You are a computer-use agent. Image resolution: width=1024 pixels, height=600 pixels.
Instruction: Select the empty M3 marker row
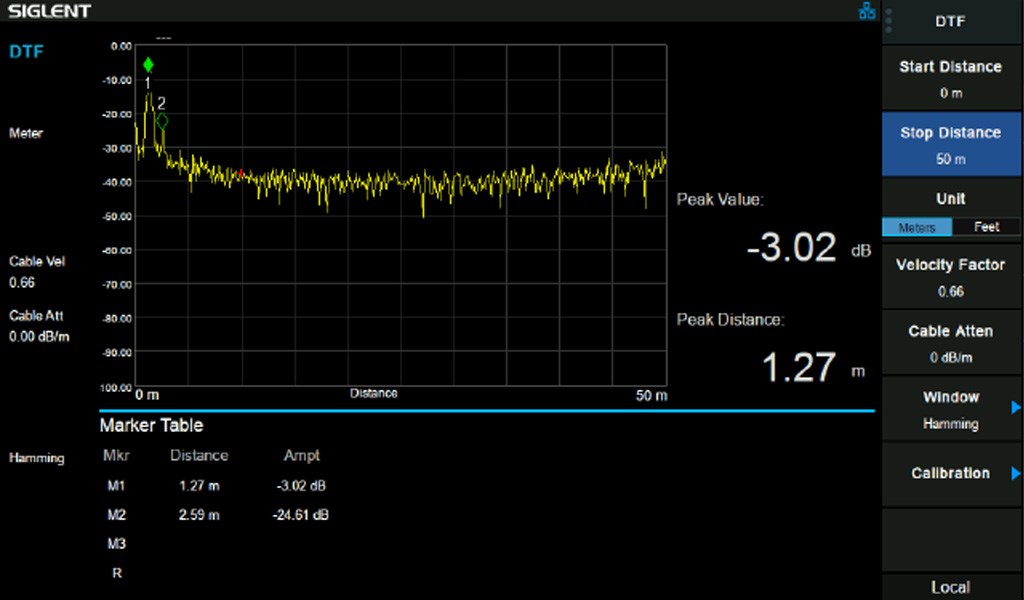(x=116, y=544)
